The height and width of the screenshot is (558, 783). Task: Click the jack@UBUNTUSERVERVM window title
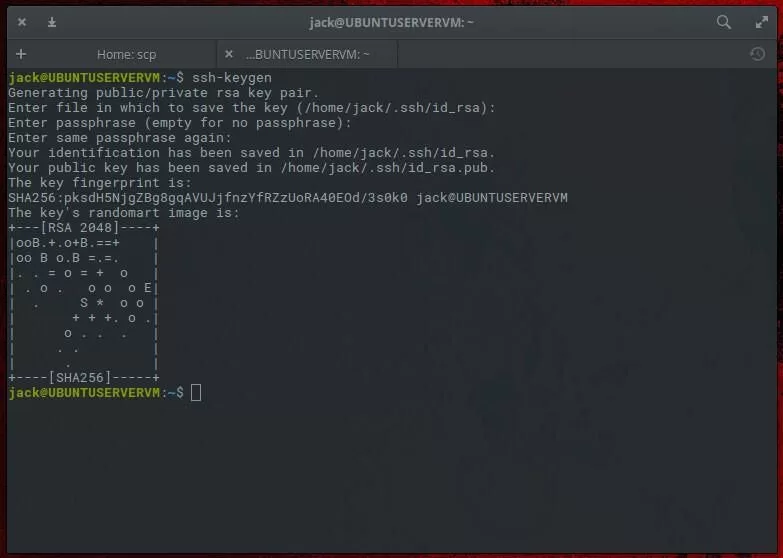point(391,22)
